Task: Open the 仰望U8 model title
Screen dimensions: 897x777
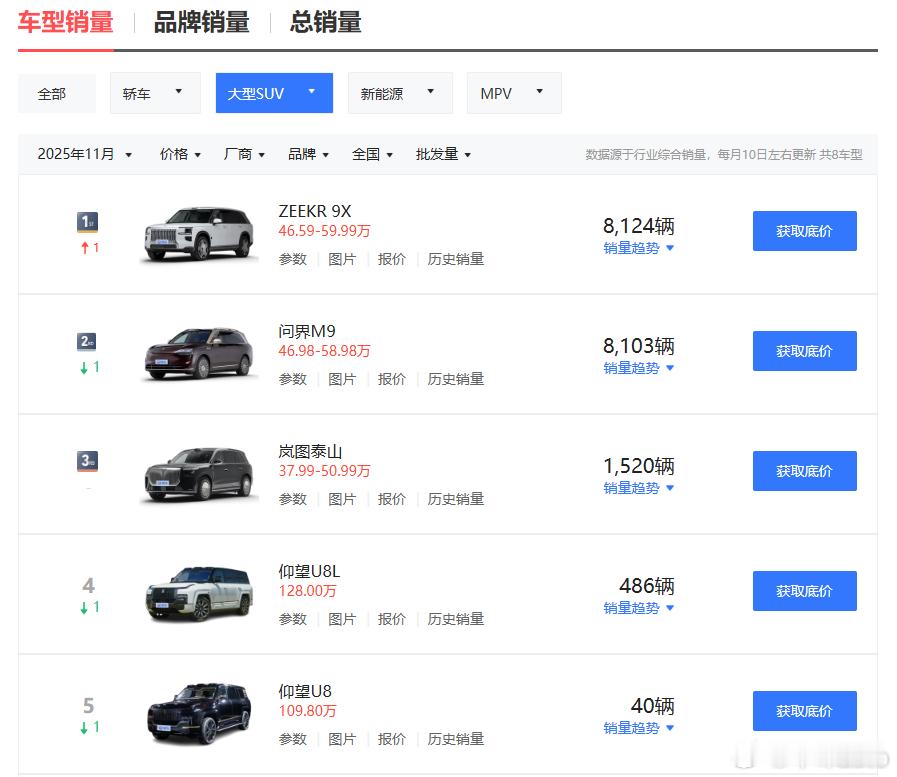Action: [305, 691]
